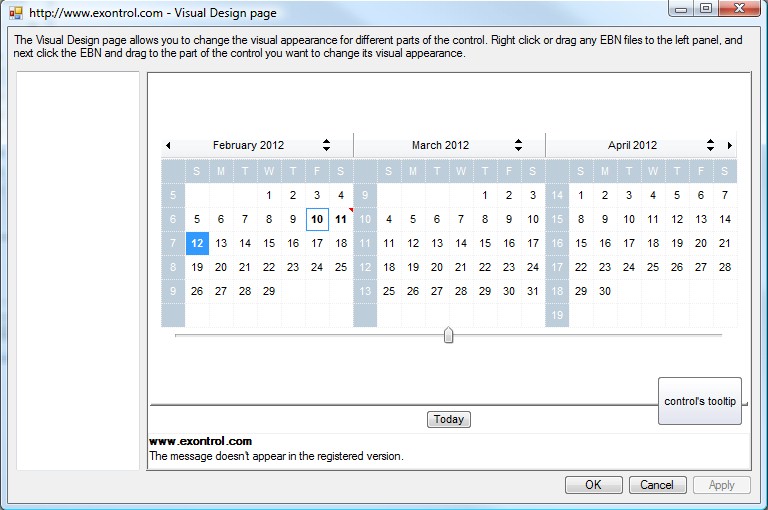Click the March 2012 year spinner arrows
768x510 pixels.
(x=518, y=145)
